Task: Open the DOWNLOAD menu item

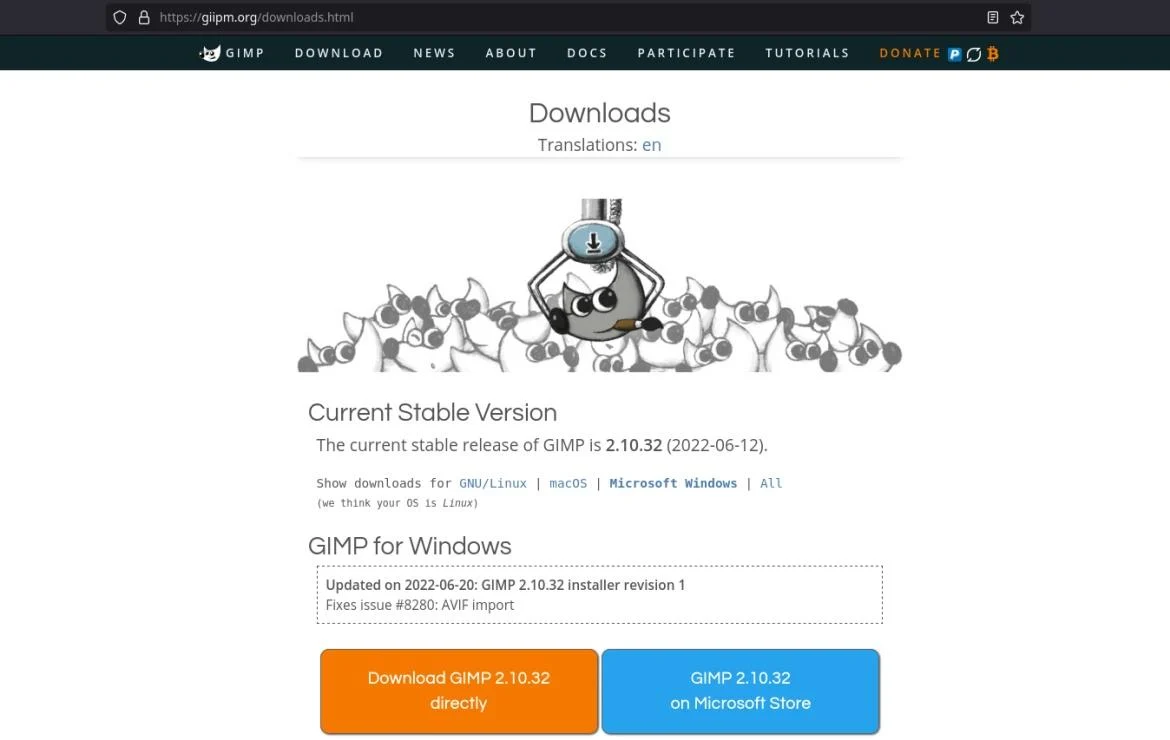Action: pos(339,53)
